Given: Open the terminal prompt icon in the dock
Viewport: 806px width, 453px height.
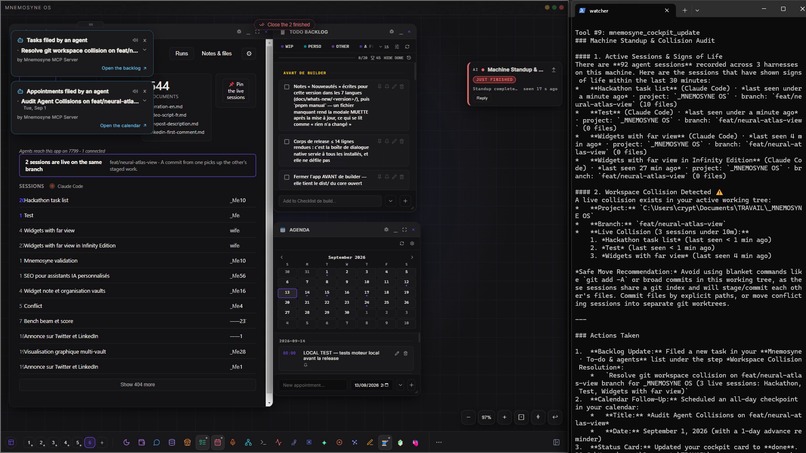Looking at the screenshot, I should click(x=263, y=442).
